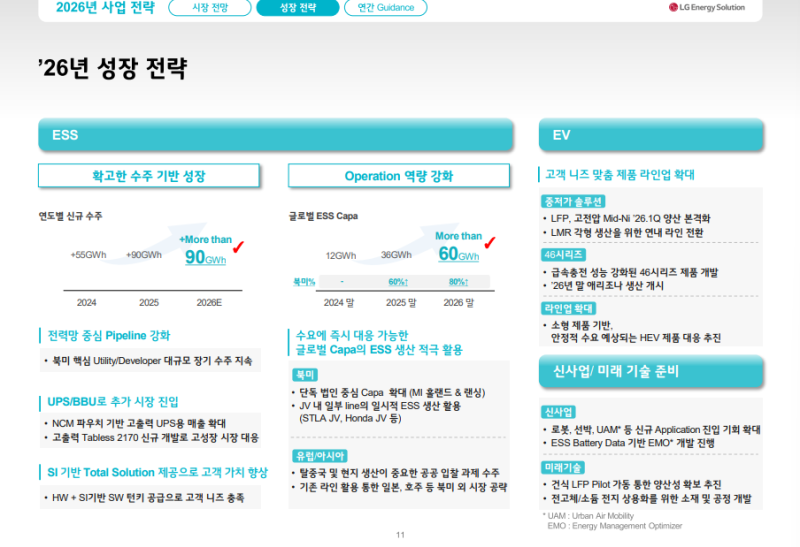Switch to the 연간 Guidance tab
This screenshot has height=547, width=800.
coord(385,8)
